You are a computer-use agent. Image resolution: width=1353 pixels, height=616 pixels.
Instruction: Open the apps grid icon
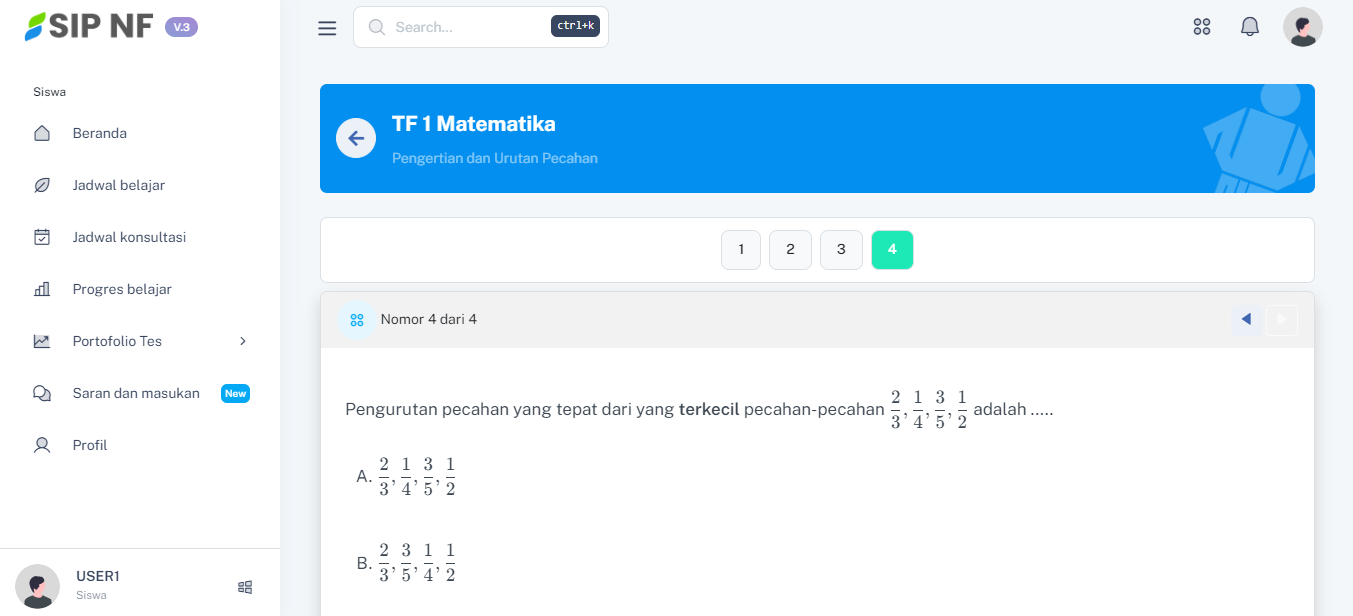click(x=1202, y=27)
